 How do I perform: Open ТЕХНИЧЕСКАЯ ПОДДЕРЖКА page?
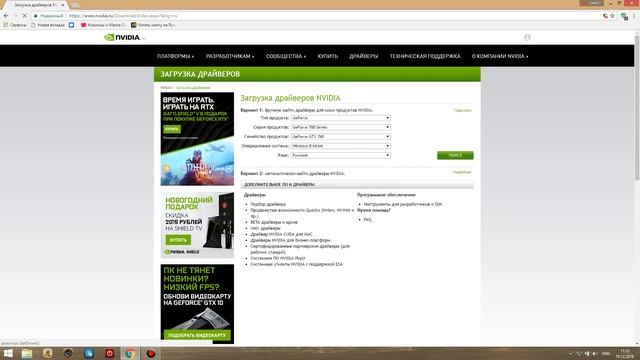(x=424, y=56)
